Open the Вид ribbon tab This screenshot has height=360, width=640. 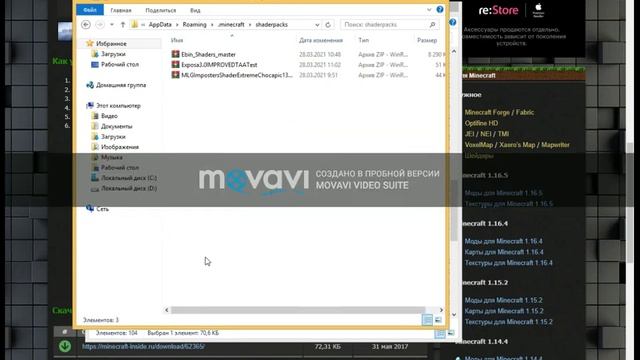(x=195, y=10)
